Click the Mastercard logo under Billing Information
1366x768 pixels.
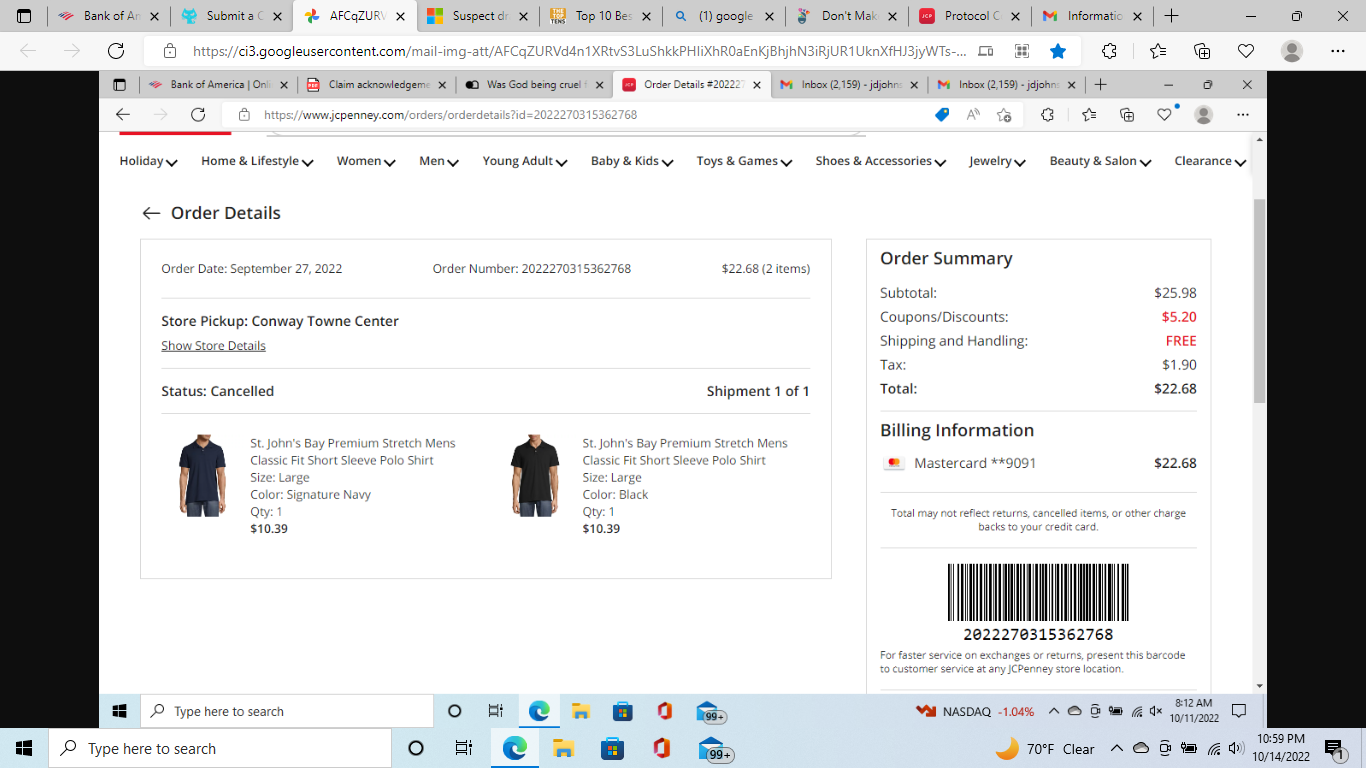click(x=895, y=462)
